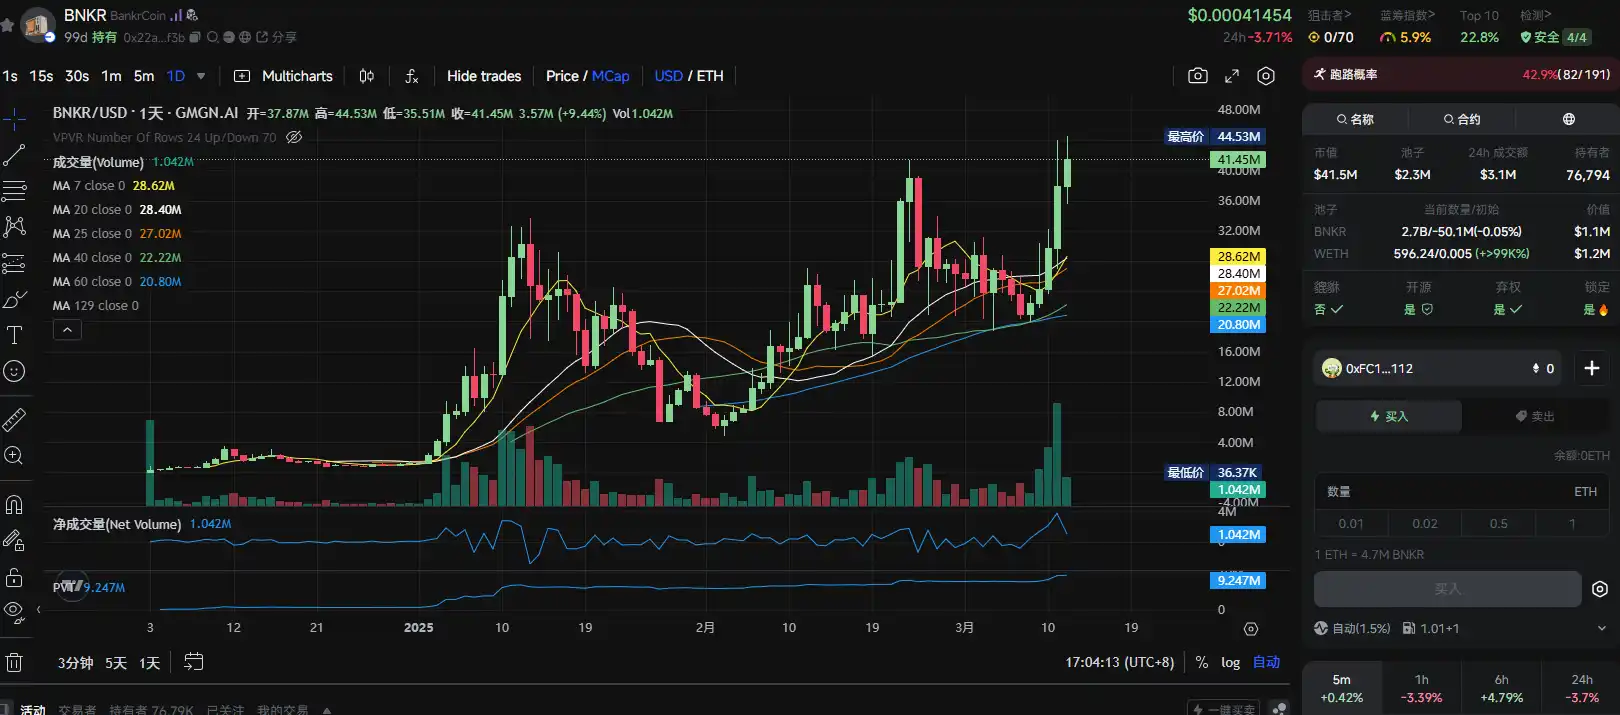The width and height of the screenshot is (1620, 715).
Task: Delete all drawings with trash icon
Action: [14, 662]
